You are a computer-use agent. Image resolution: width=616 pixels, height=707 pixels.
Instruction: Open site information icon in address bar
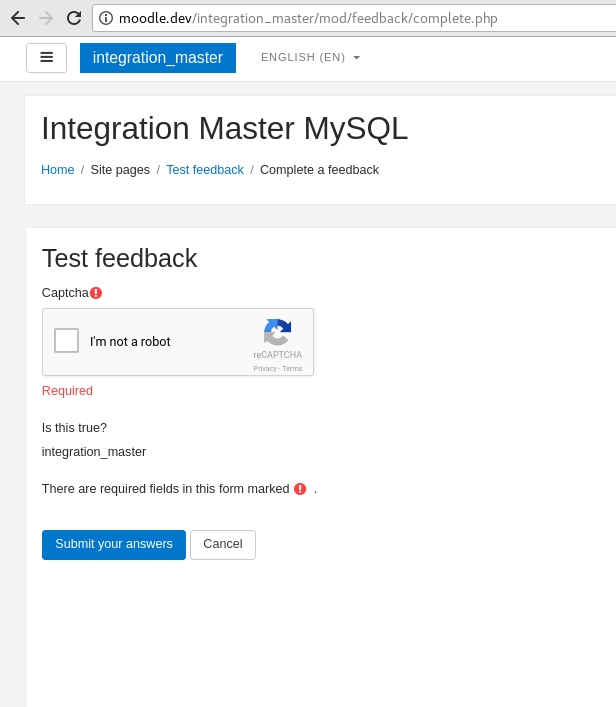(106, 18)
